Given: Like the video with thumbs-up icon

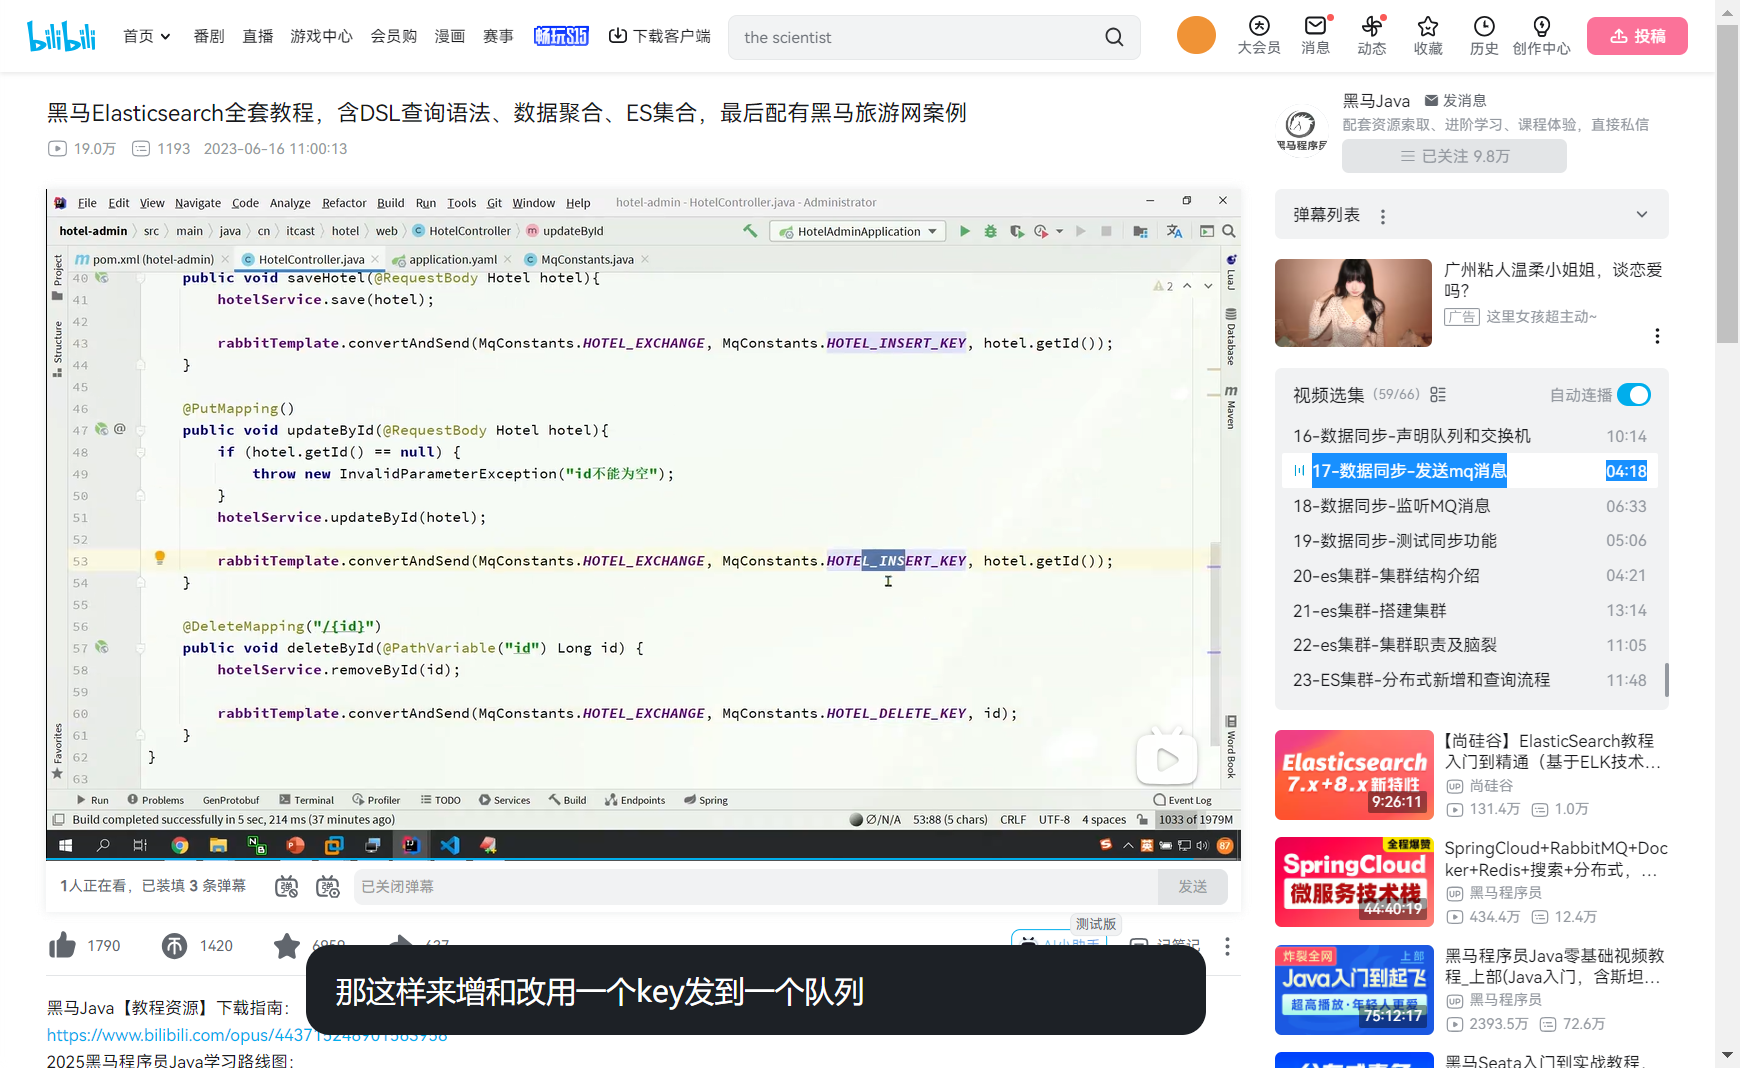Looking at the screenshot, I should point(62,945).
